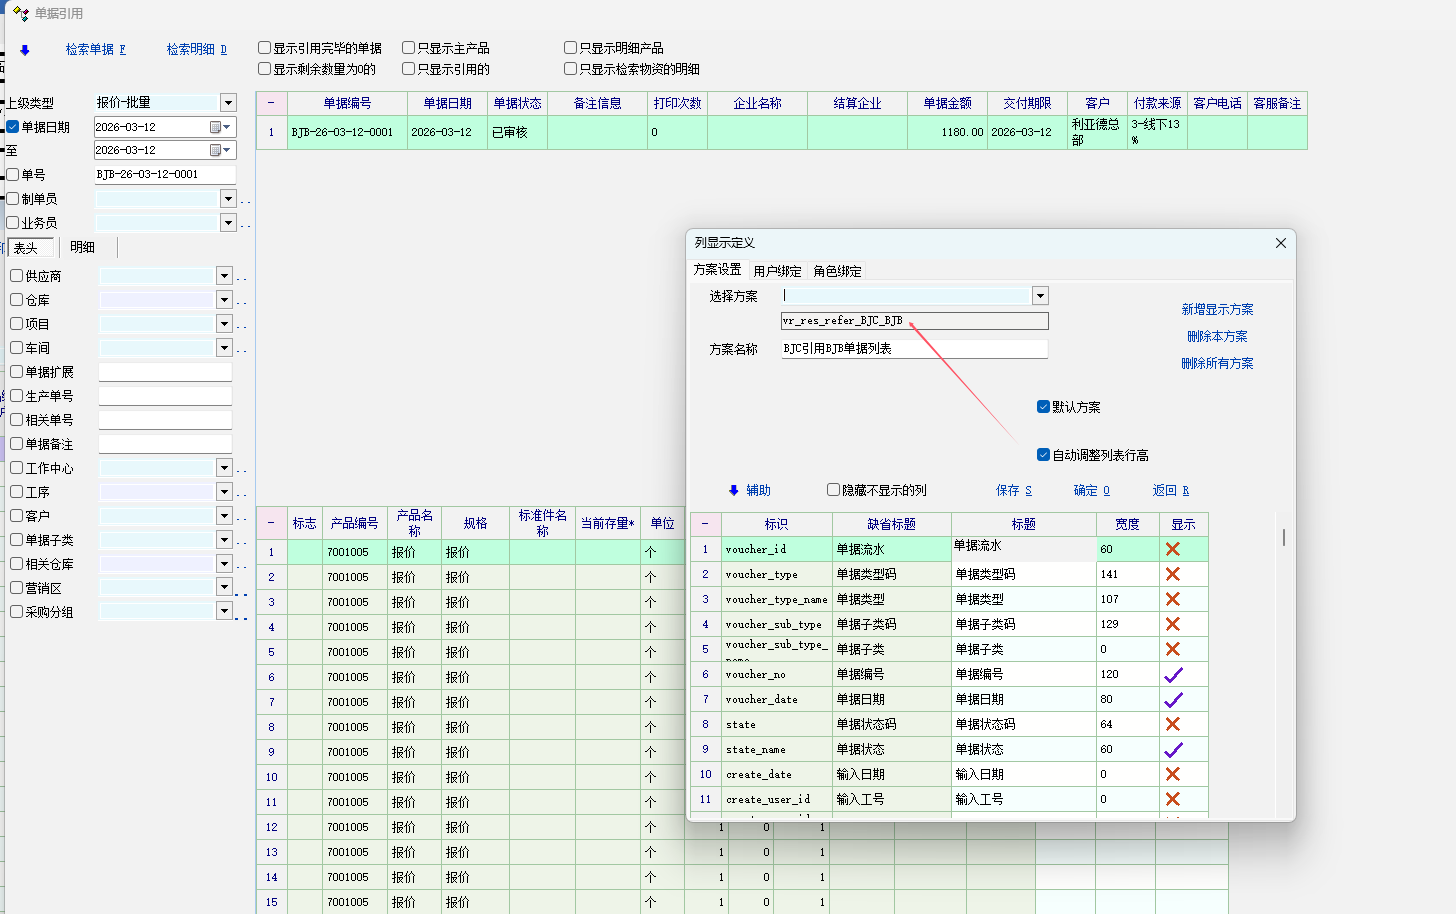Open the 供应商 dropdown arrow
Screen dimensions: 1456x914
click(224, 276)
